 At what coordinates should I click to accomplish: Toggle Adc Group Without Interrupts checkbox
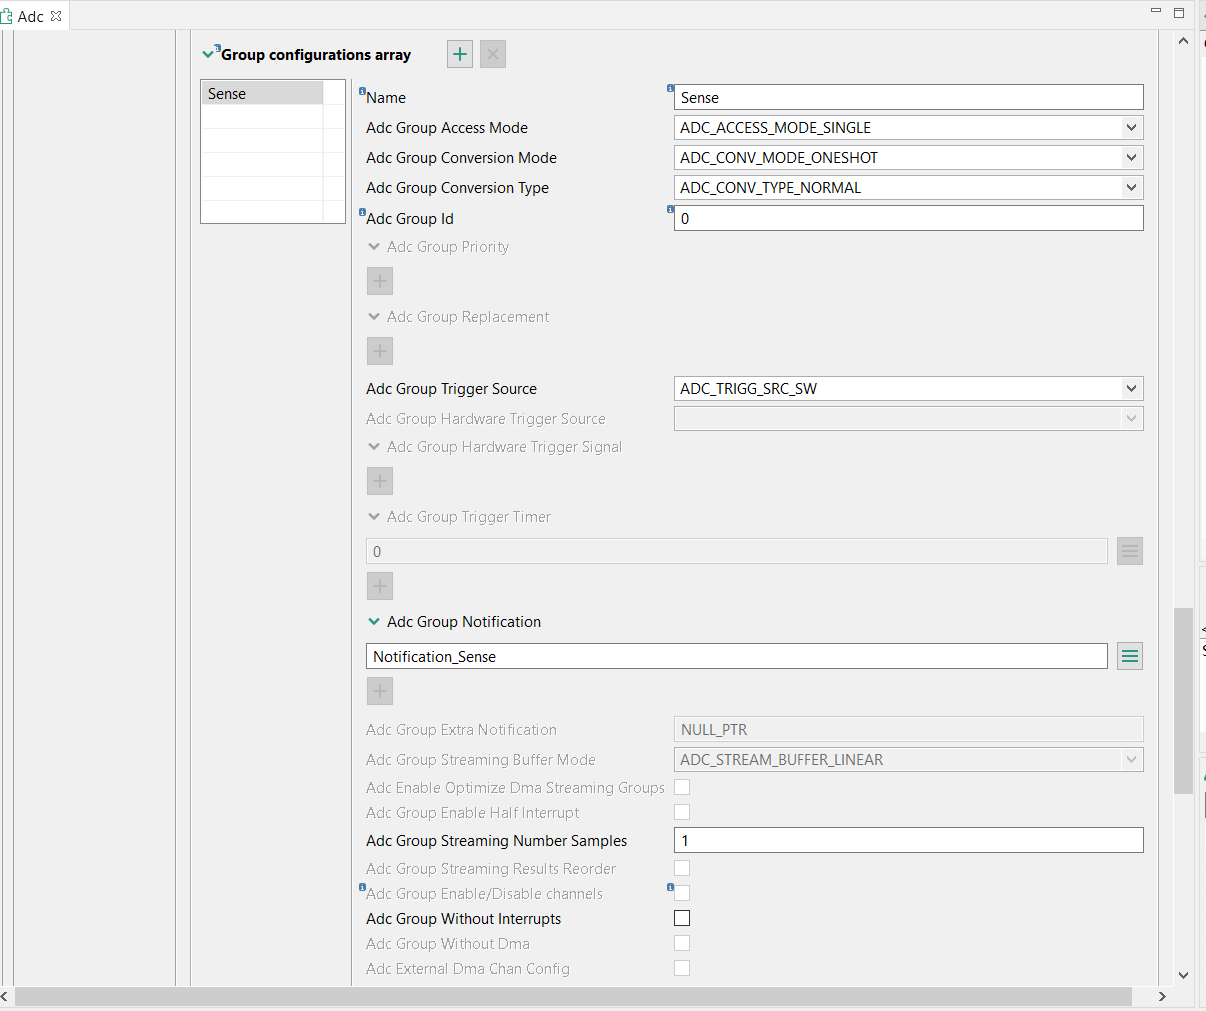[682, 918]
